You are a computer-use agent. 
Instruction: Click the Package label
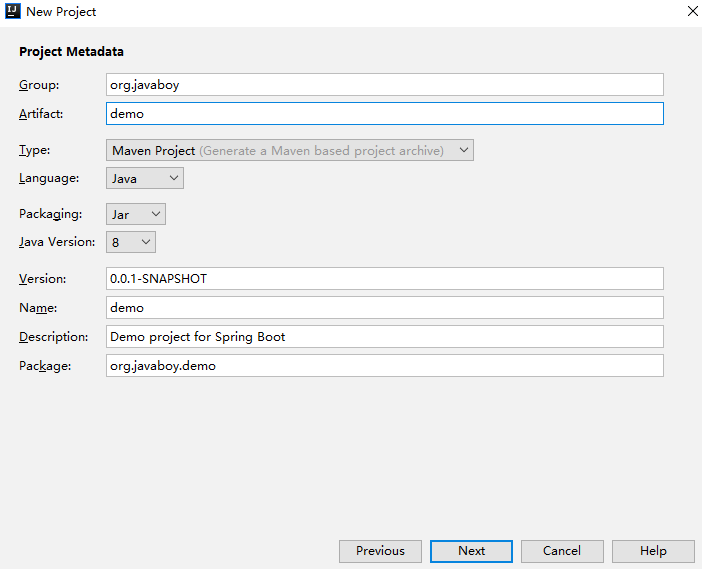click(45, 366)
